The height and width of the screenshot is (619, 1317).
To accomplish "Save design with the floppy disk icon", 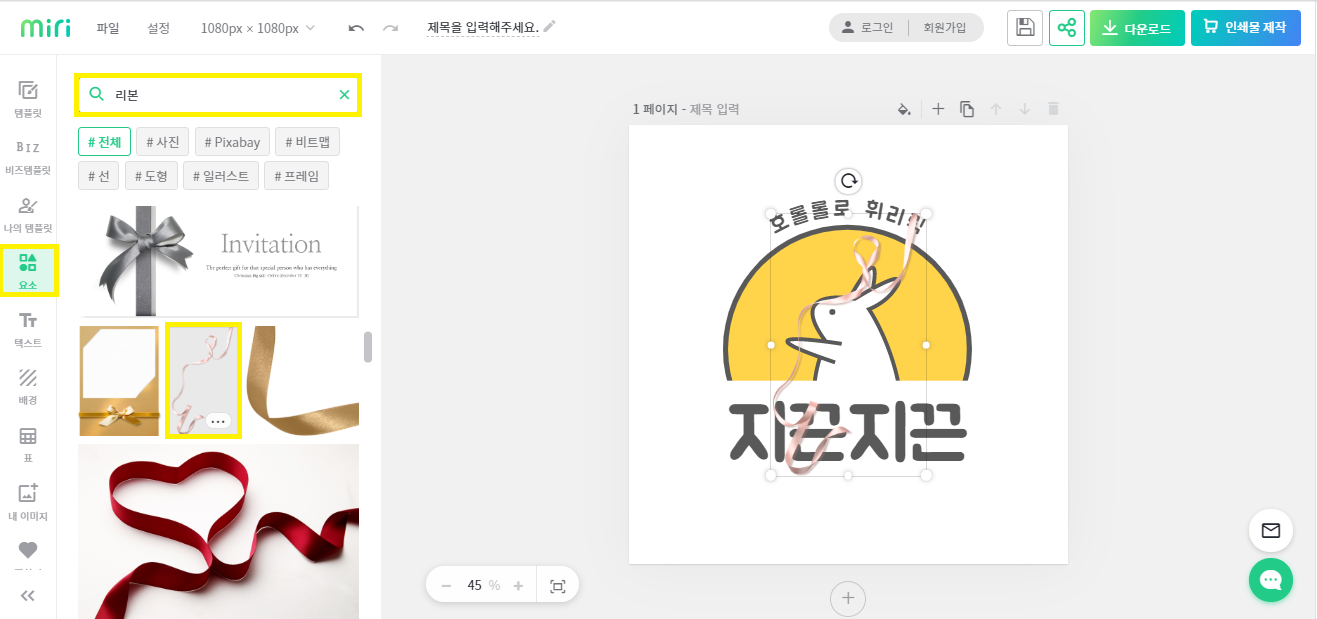I will (x=1025, y=28).
